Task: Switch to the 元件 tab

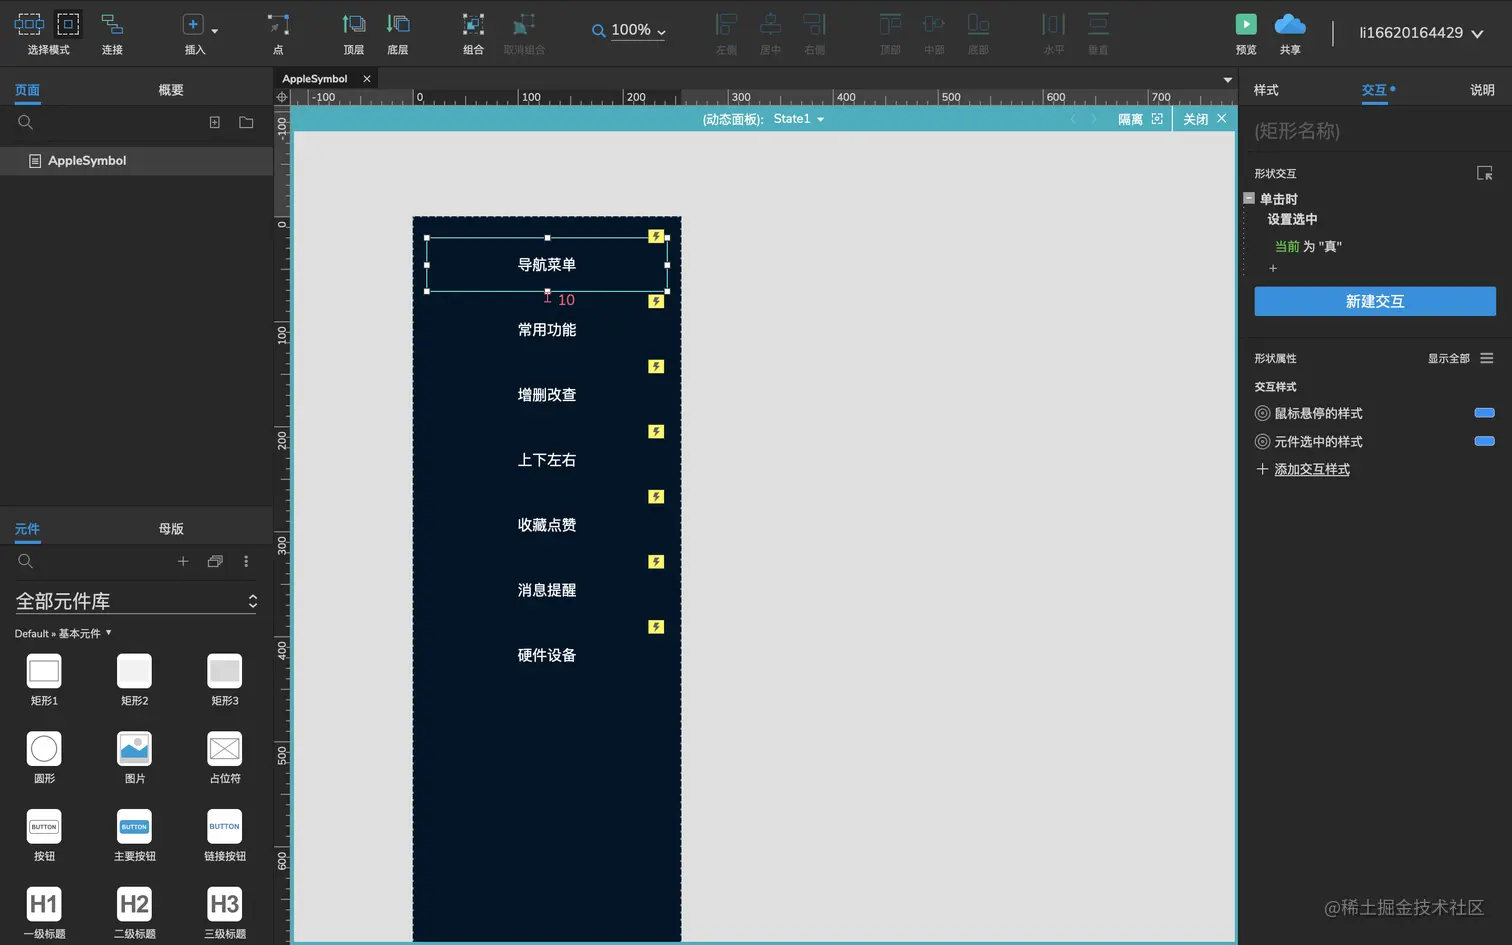Action: 27,529
